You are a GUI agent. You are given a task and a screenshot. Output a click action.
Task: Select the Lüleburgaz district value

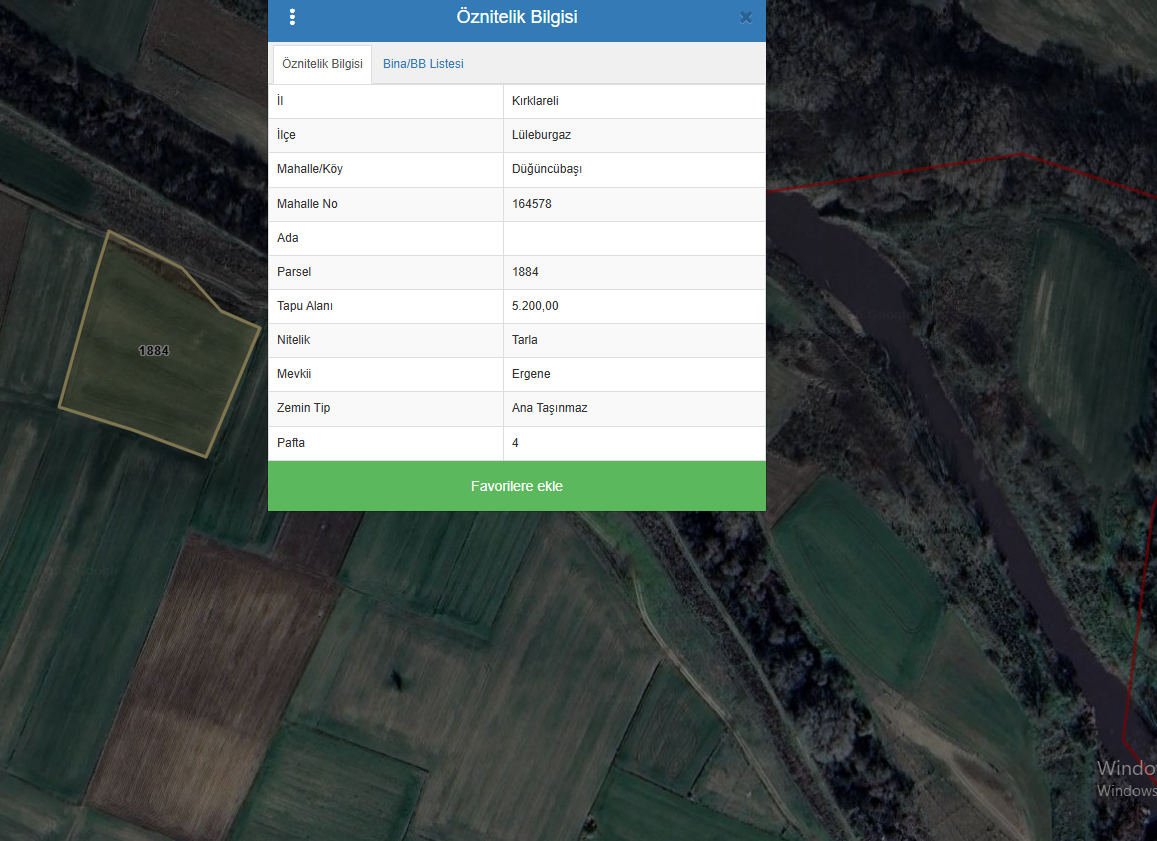(541, 135)
